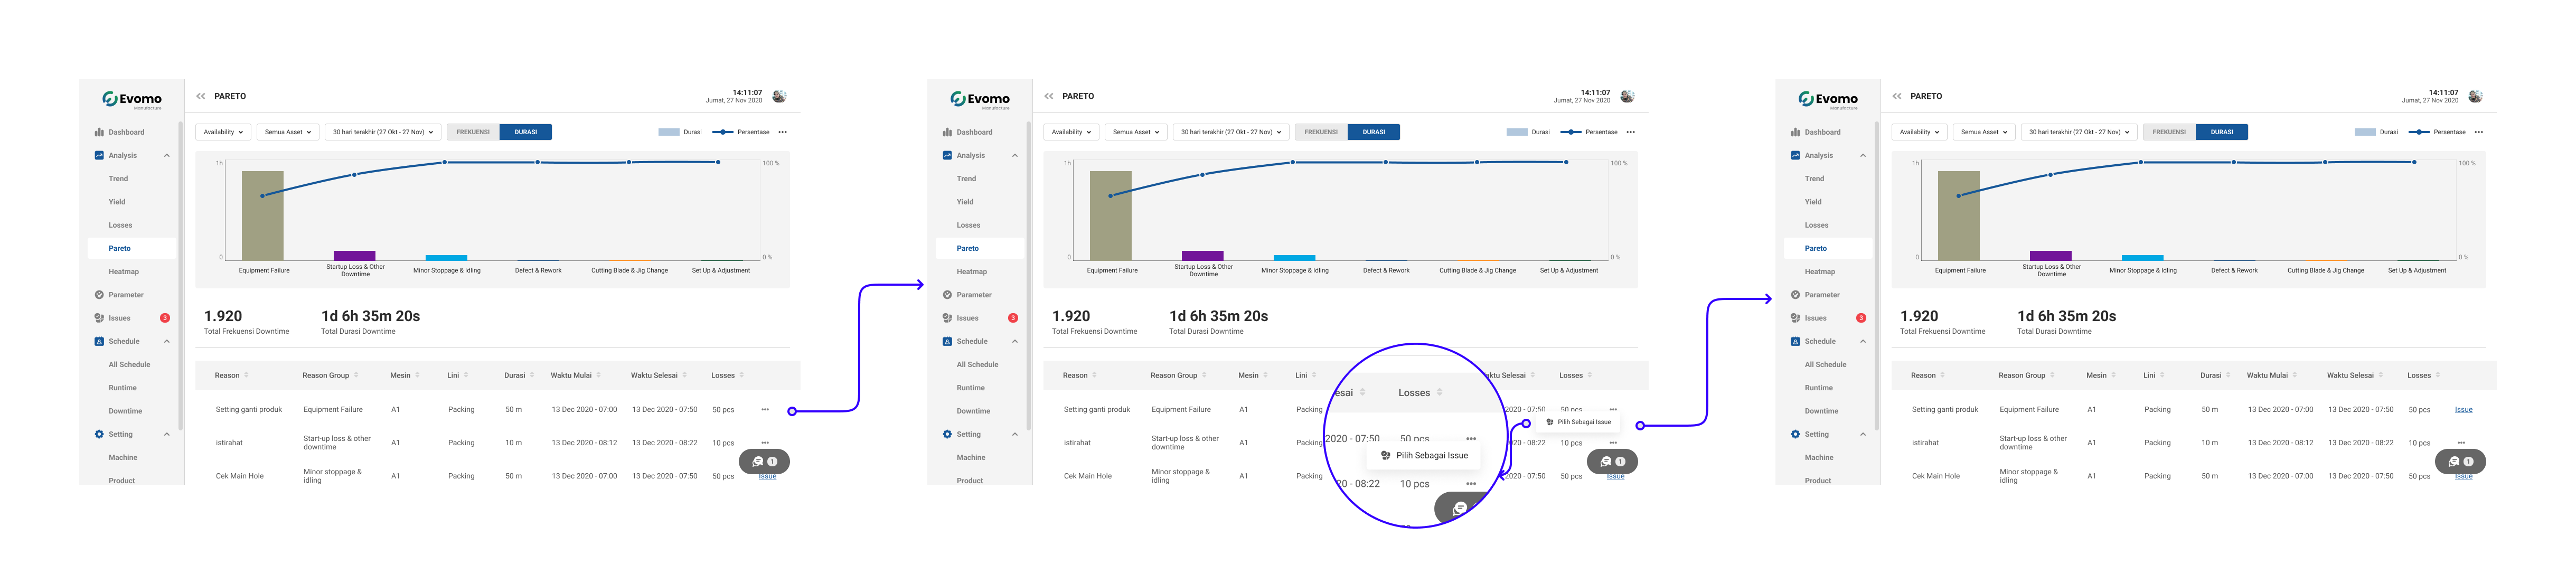Open chart options three-dot menu in second mockup

point(1630,132)
